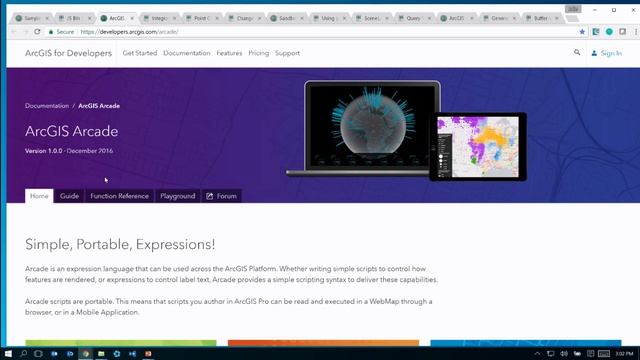This screenshot has height=360, width=640.
Task: Close the Sample browser tab
Action: tap(47, 18)
